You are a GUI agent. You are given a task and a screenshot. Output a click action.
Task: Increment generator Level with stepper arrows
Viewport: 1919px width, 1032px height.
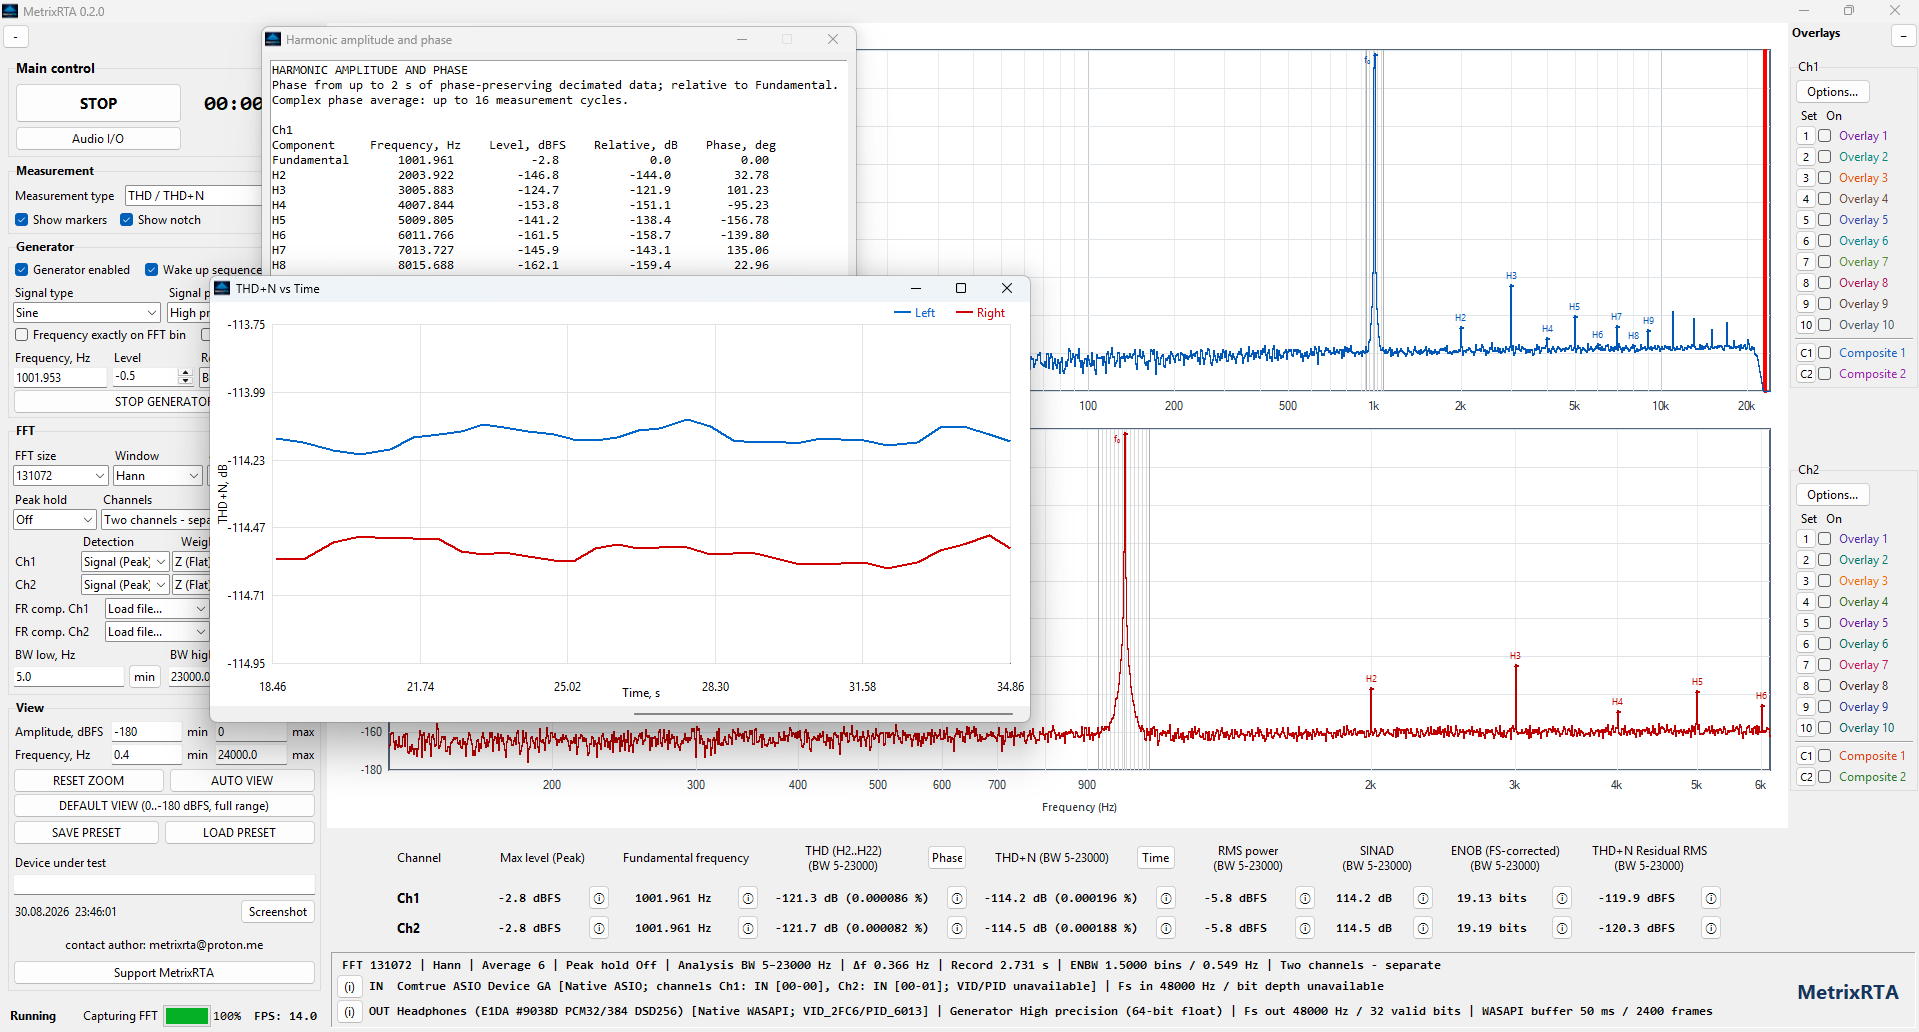click(x=185, y=372)
